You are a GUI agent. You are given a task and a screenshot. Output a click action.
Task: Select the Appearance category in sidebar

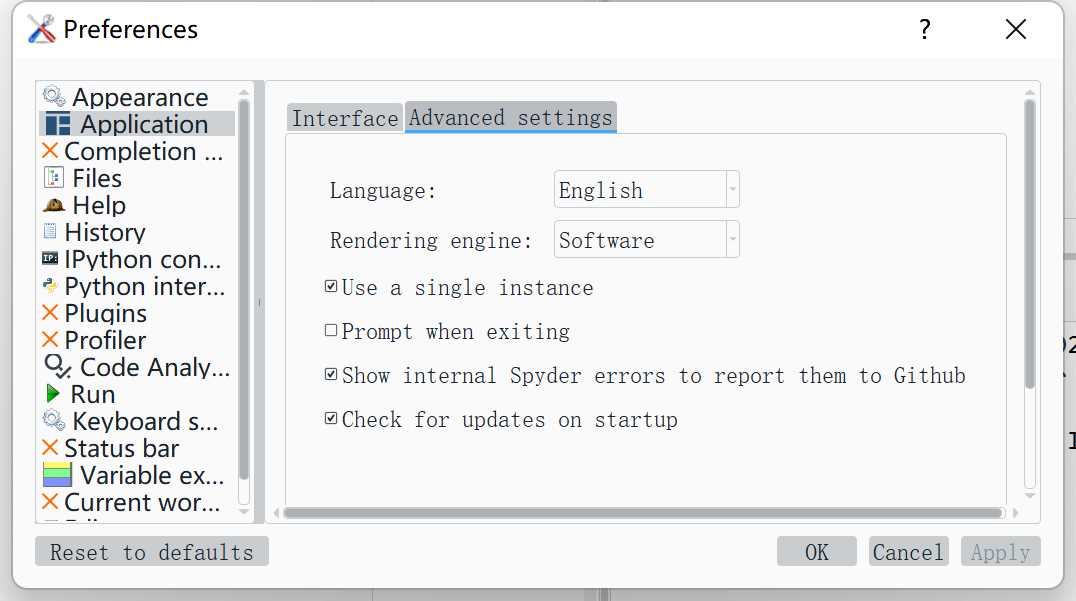tap(140, 96)
